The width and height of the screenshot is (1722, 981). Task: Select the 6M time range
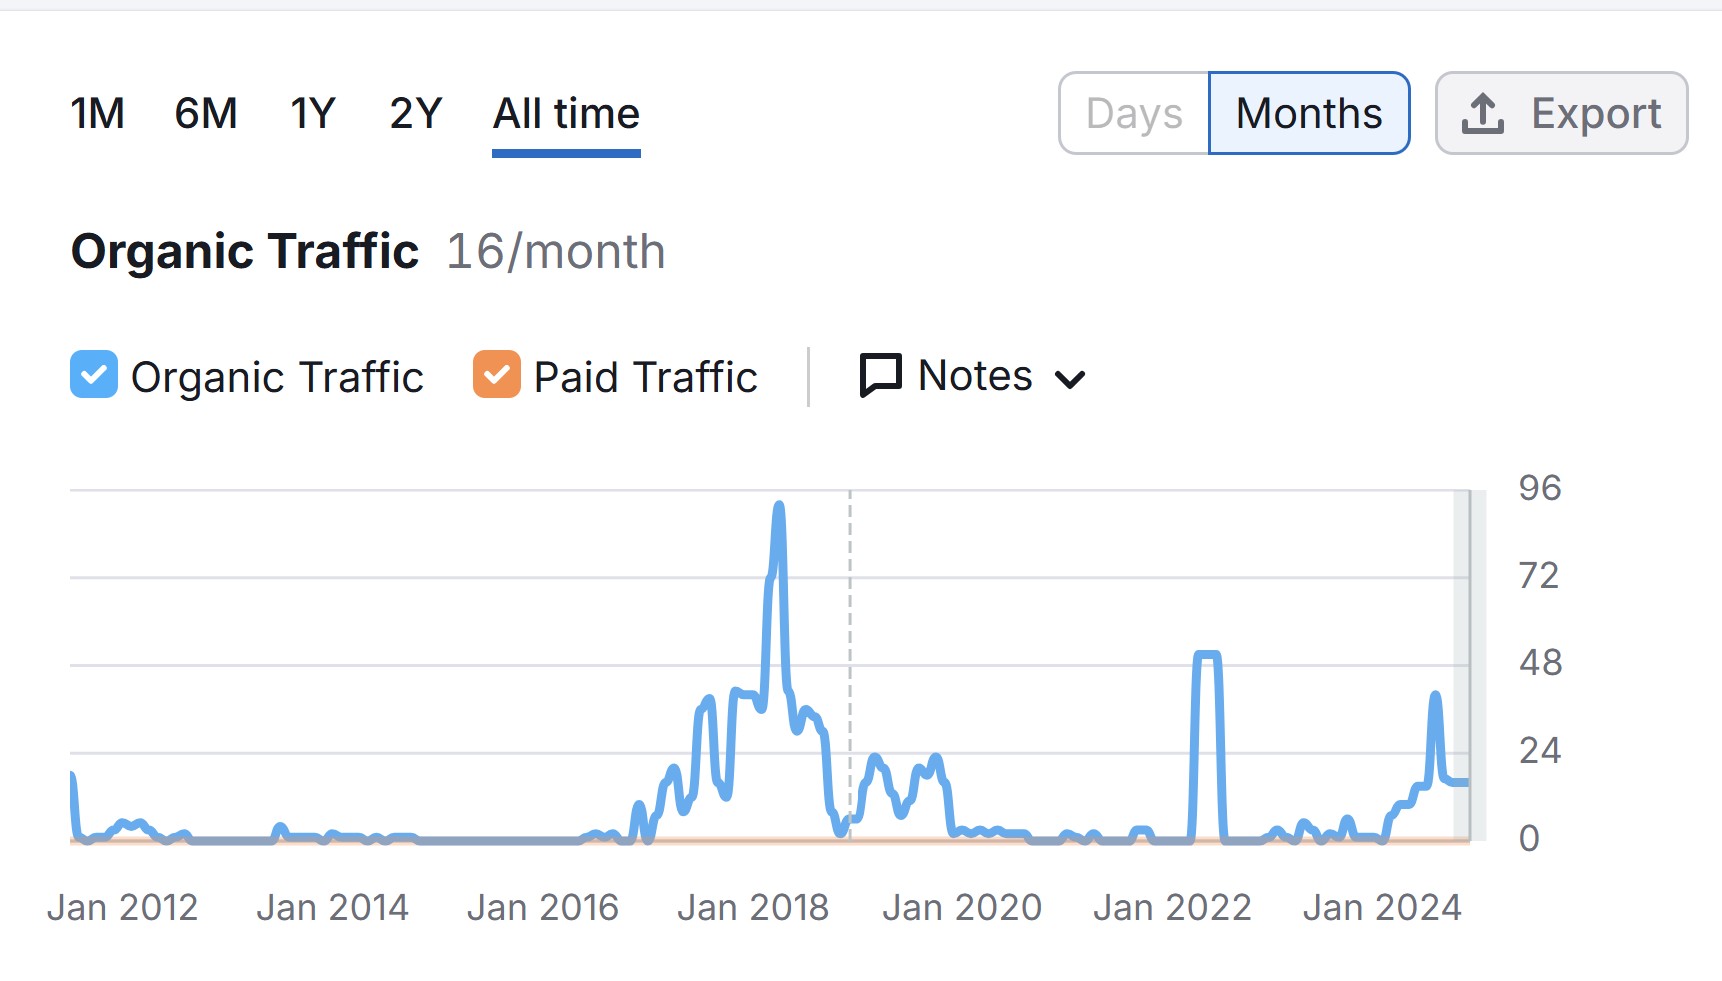[x=206, y=114]
